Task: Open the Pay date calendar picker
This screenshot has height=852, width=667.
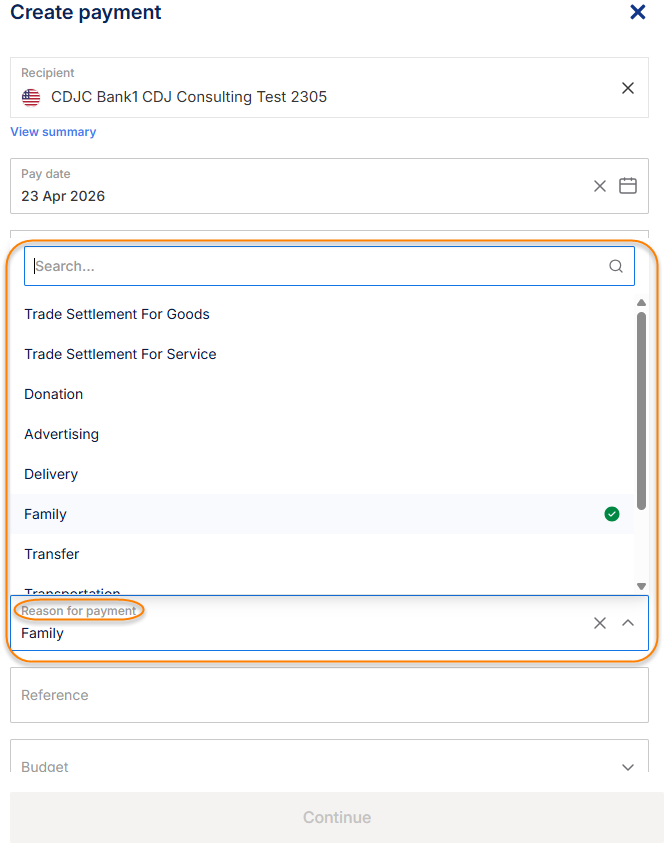Action: point(628,186)
